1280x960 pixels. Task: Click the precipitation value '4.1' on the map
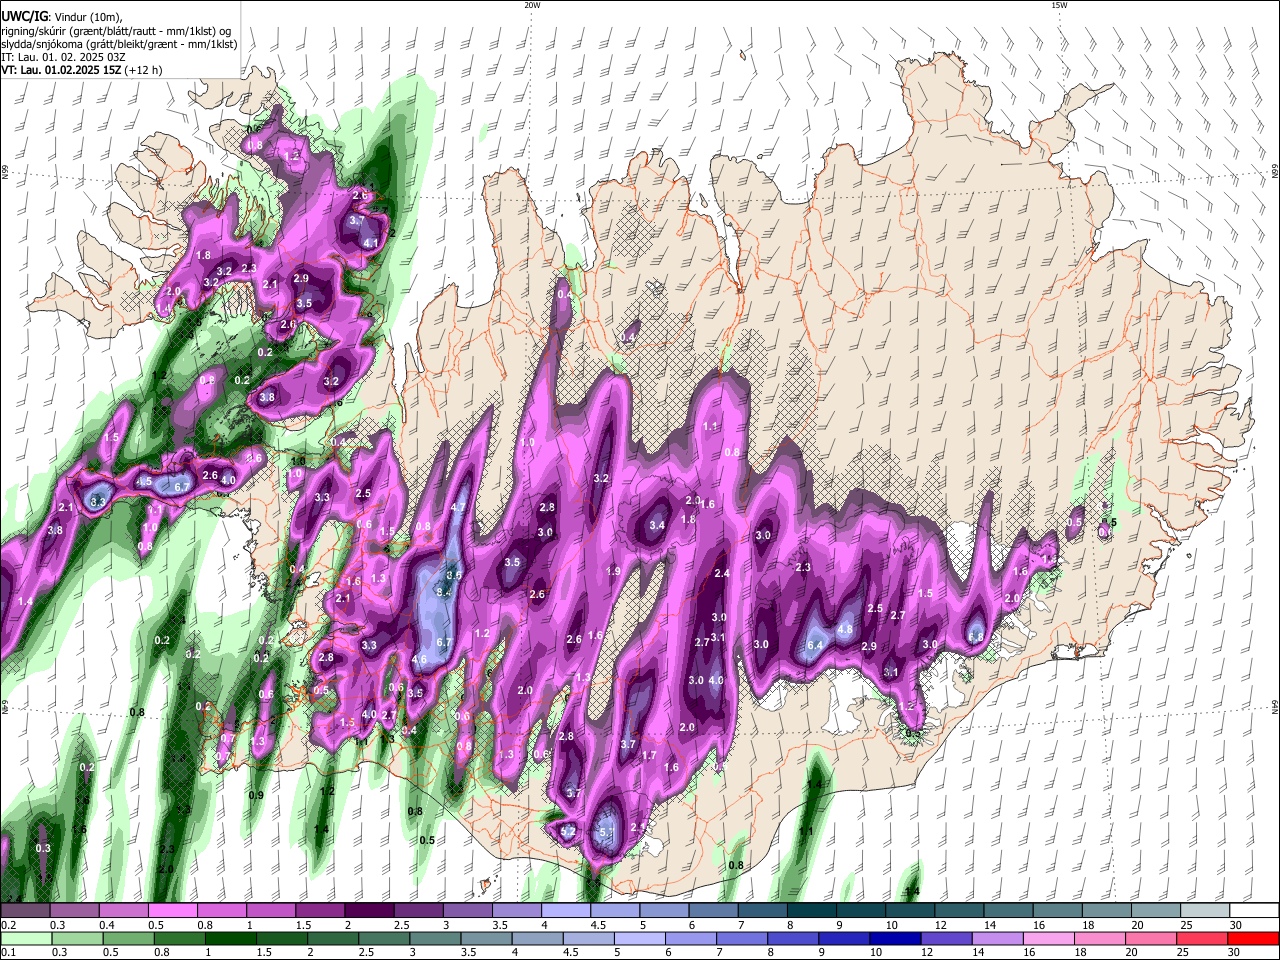point(371,243)
